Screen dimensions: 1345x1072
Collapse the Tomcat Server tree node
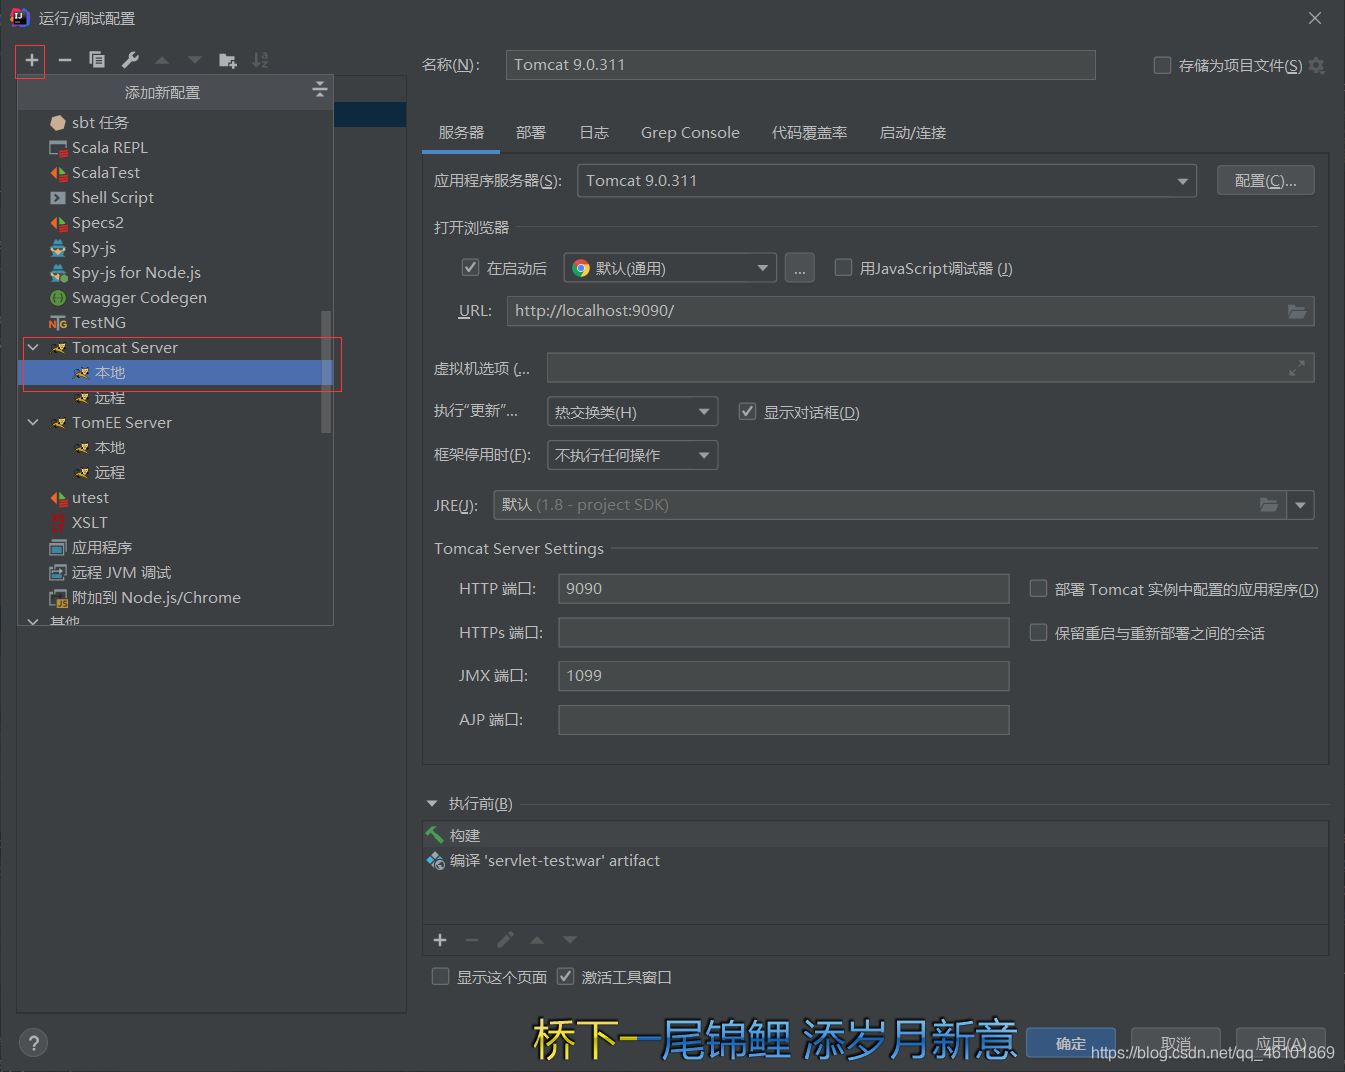click(x=33, y=348)
